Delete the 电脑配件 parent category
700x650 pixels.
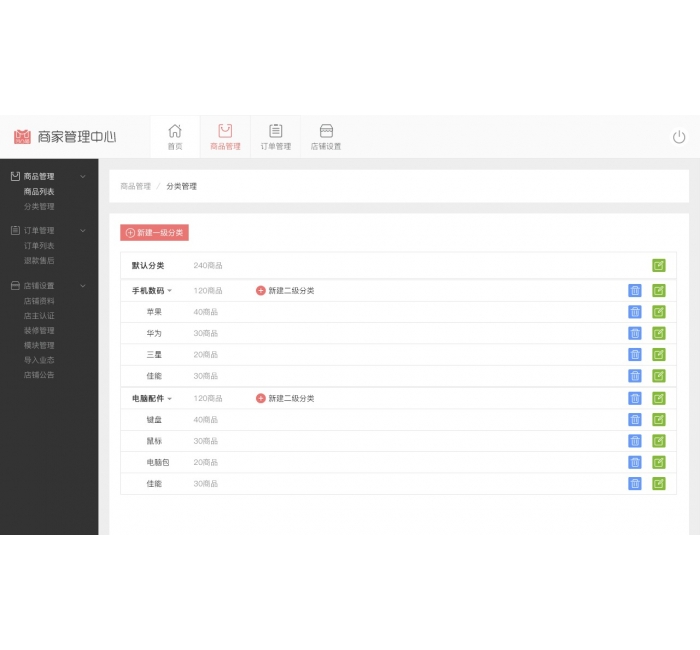(635, 398)
